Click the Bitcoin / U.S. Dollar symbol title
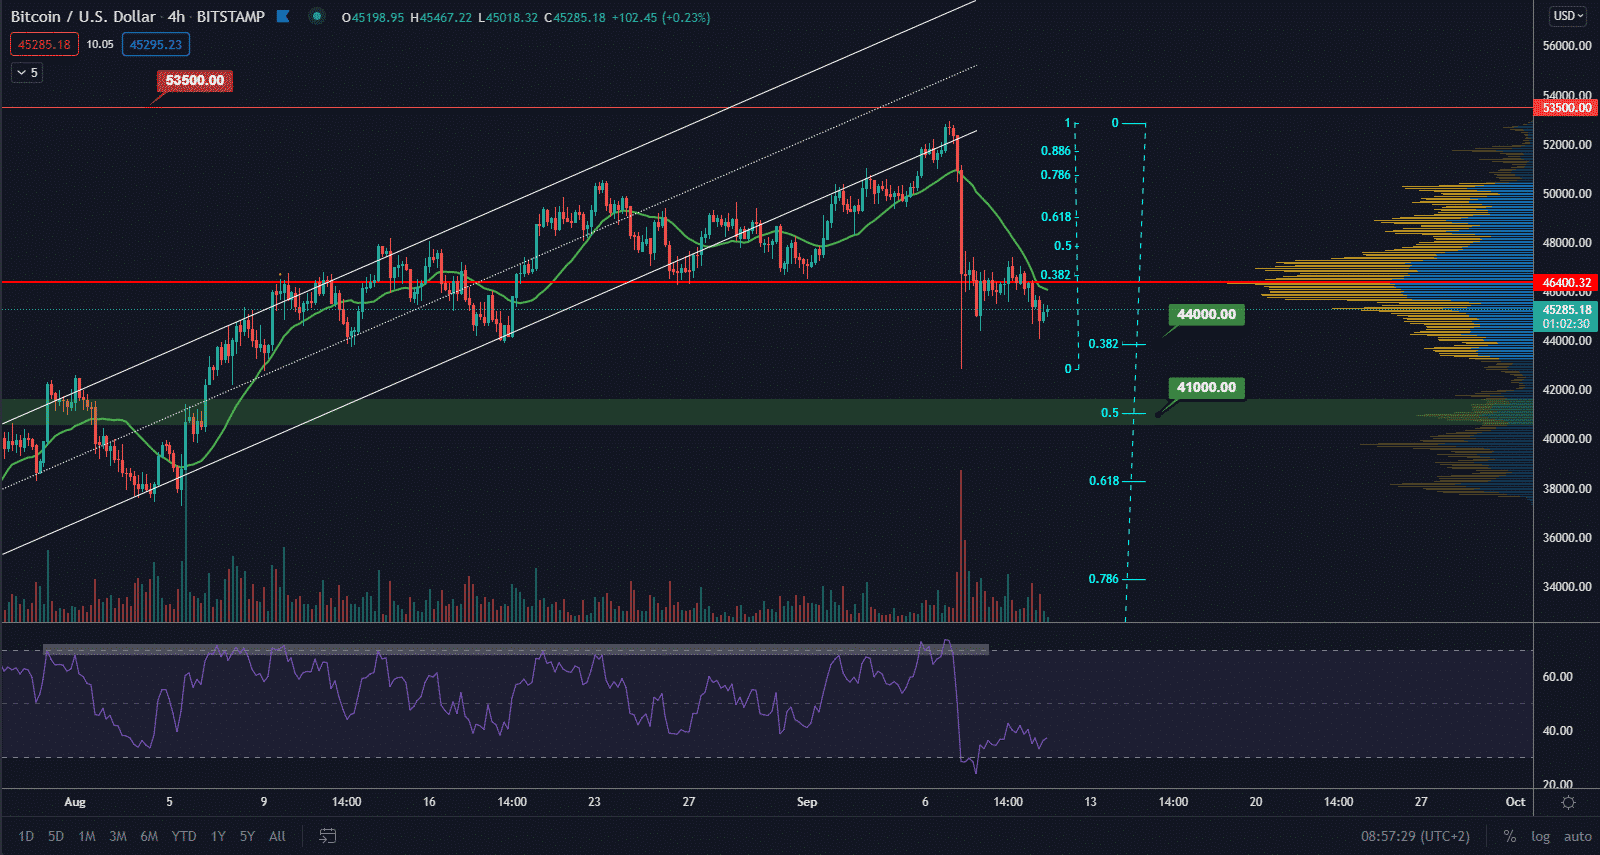Viewport: 1600px width, 855px height. click(83, 16)
